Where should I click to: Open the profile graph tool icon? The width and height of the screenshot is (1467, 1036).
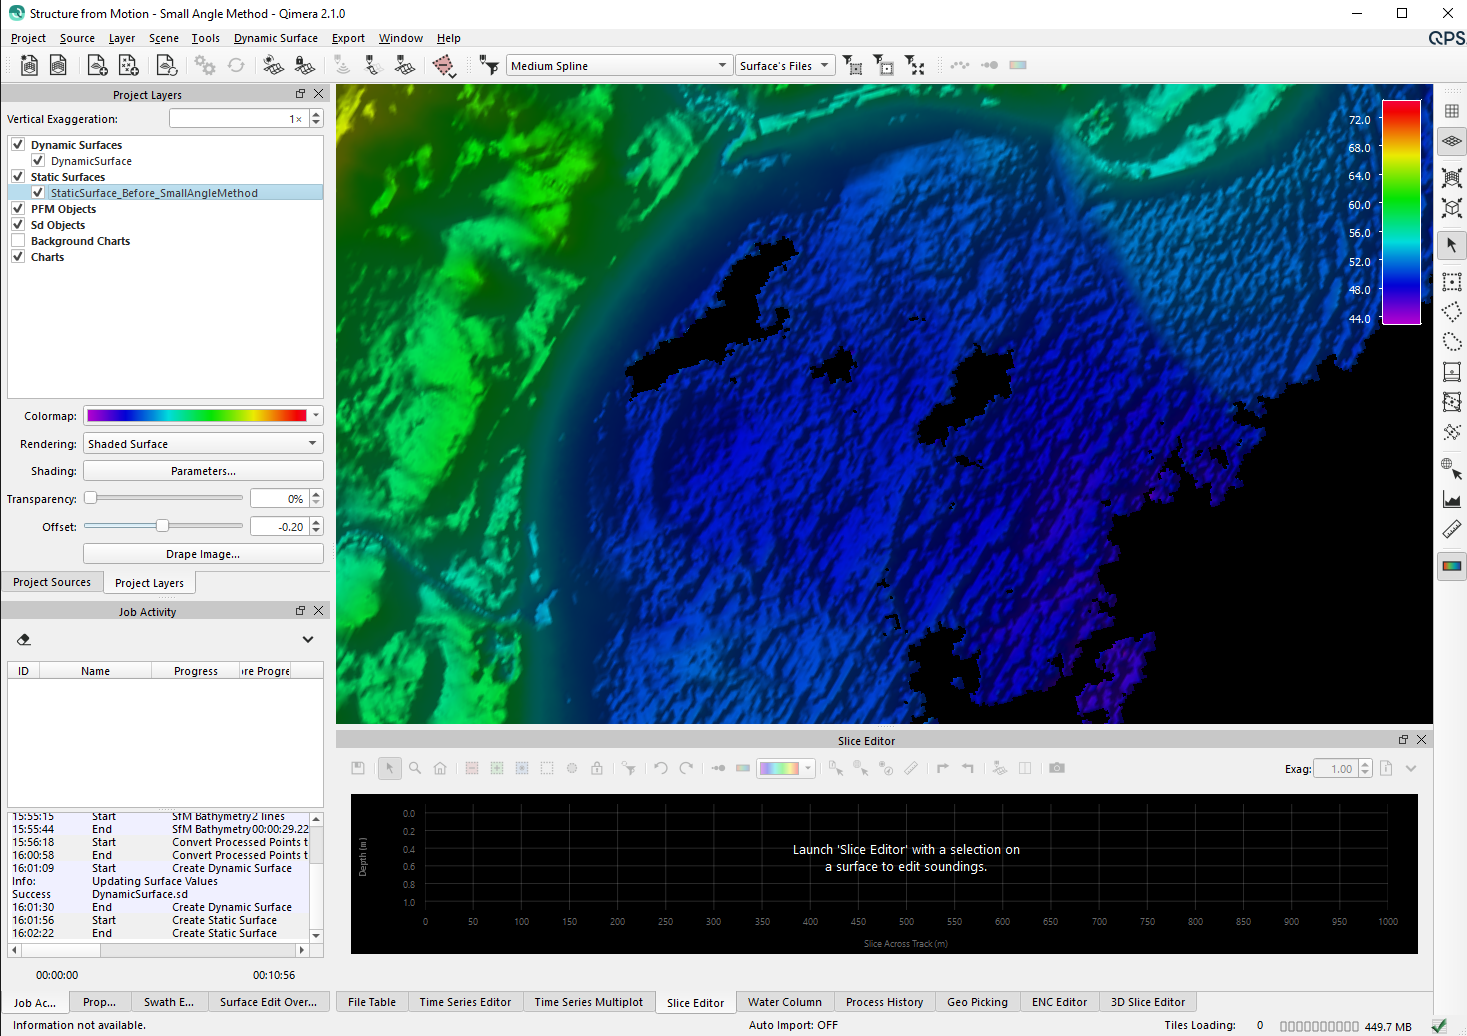(1452, 499)
